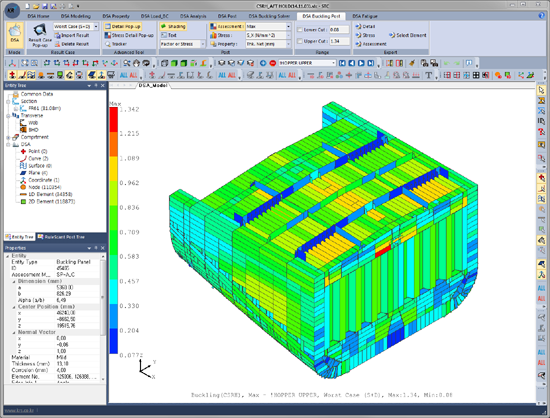The height and width of the screenshot is (418, 550).
Task: Enable the Upper Cut checkbox
Action: pos(300,41)
